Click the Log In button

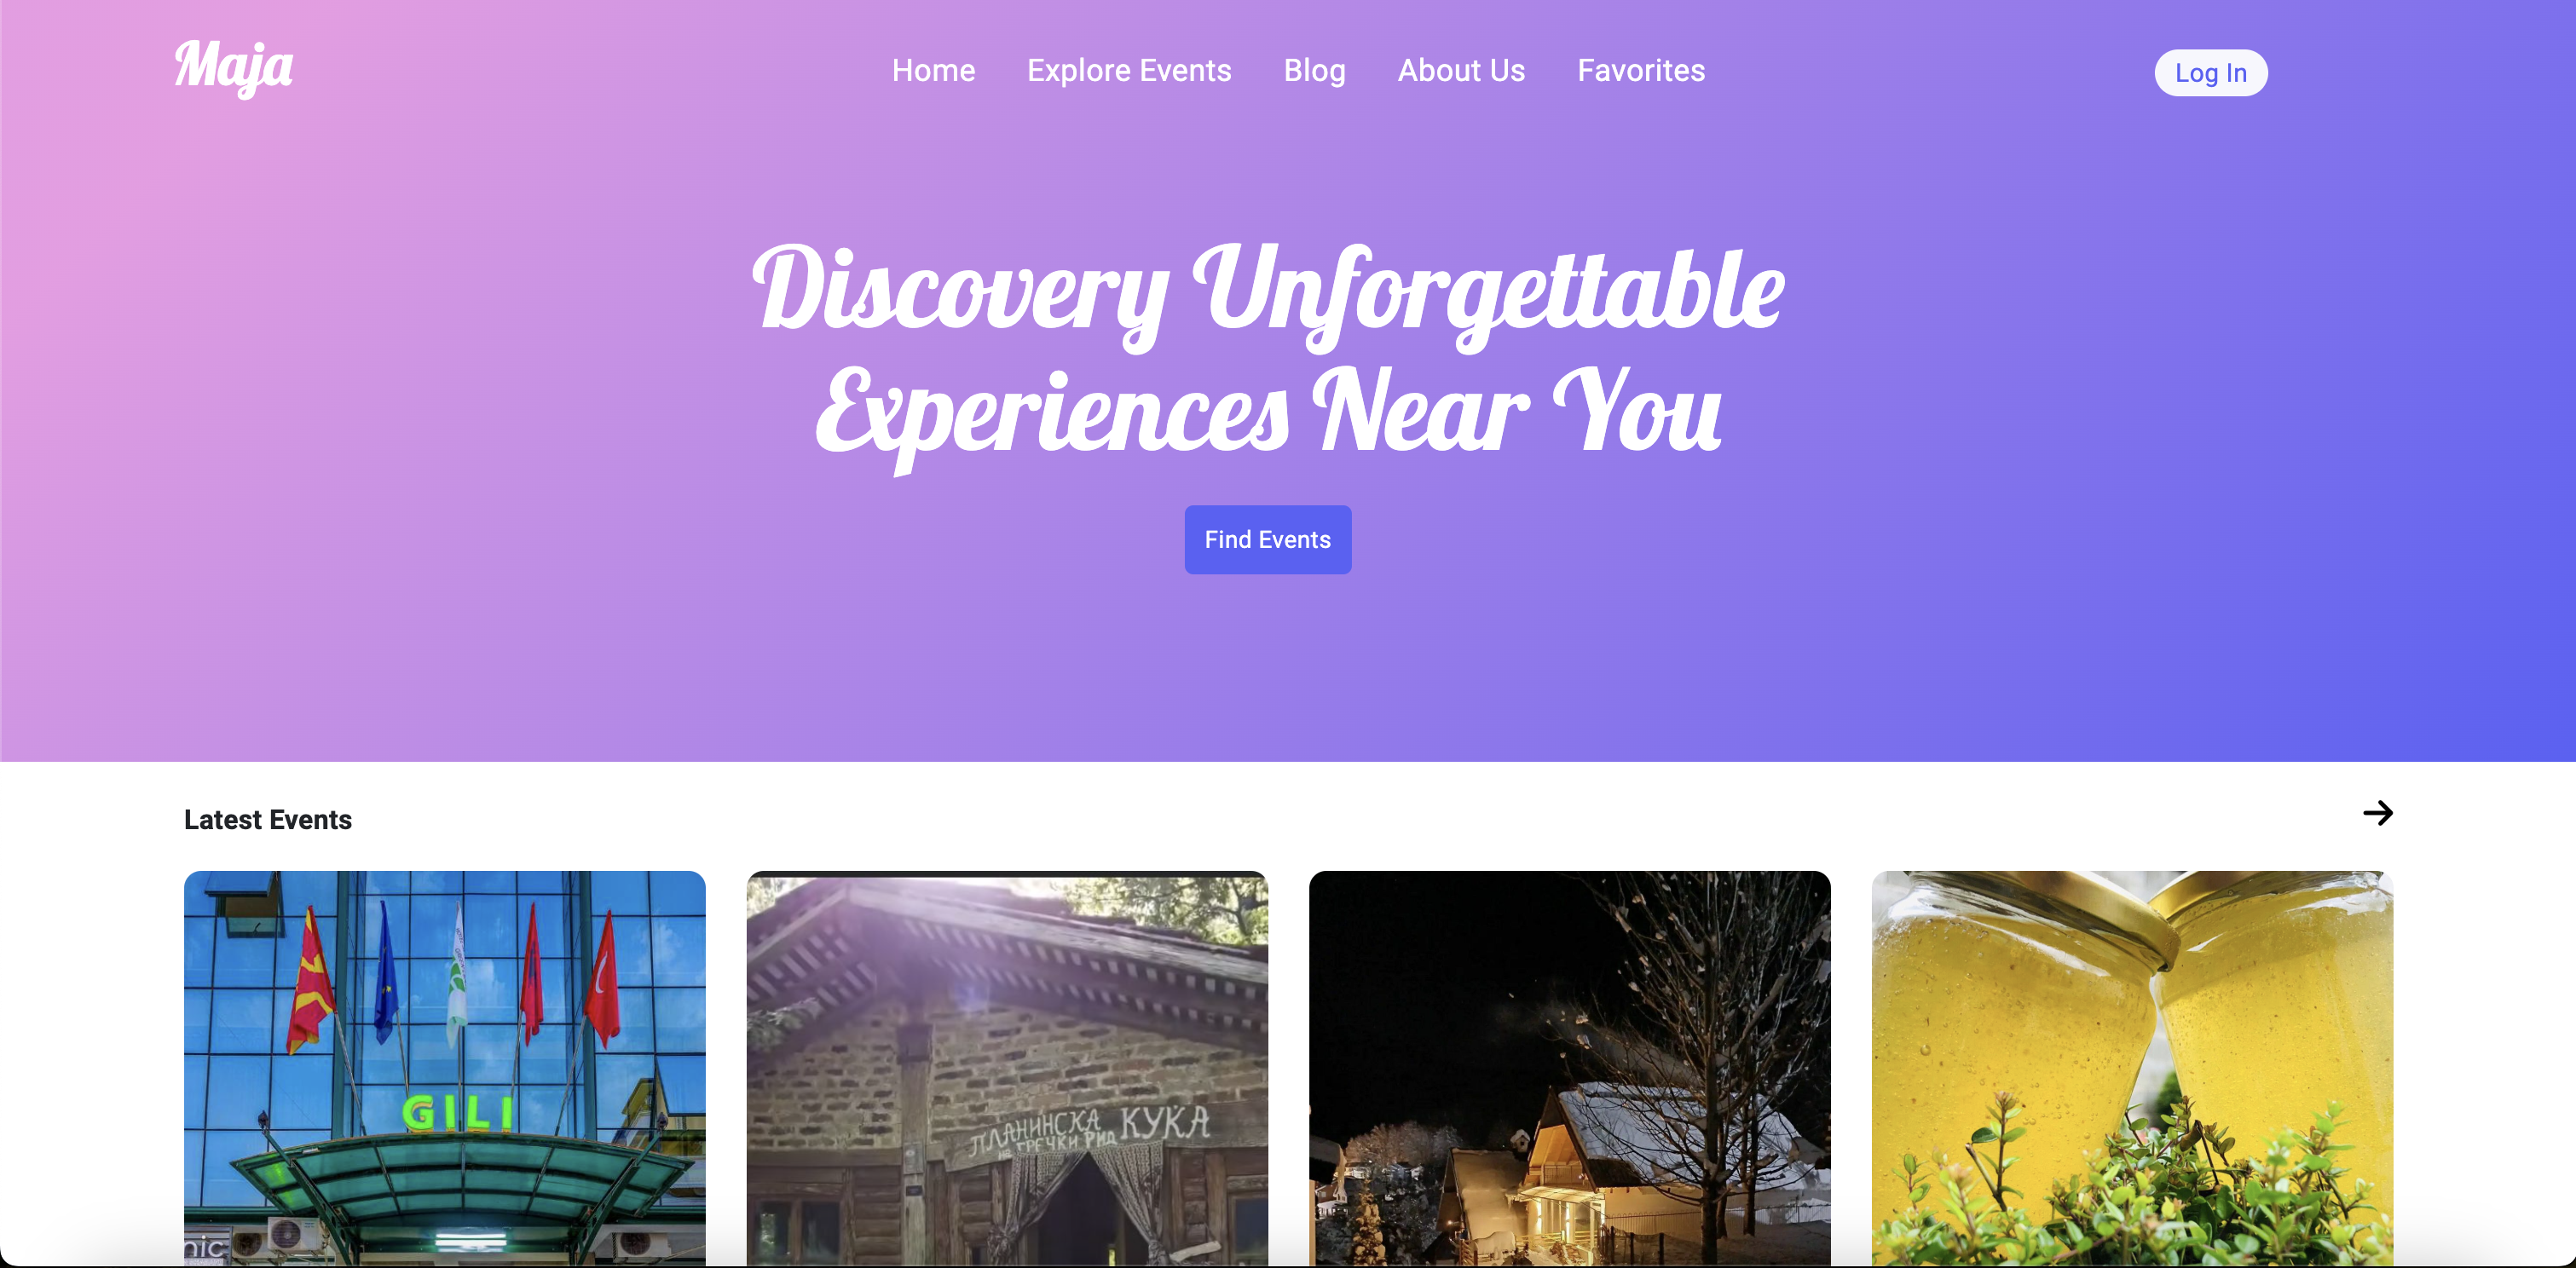click(2210, 73)
